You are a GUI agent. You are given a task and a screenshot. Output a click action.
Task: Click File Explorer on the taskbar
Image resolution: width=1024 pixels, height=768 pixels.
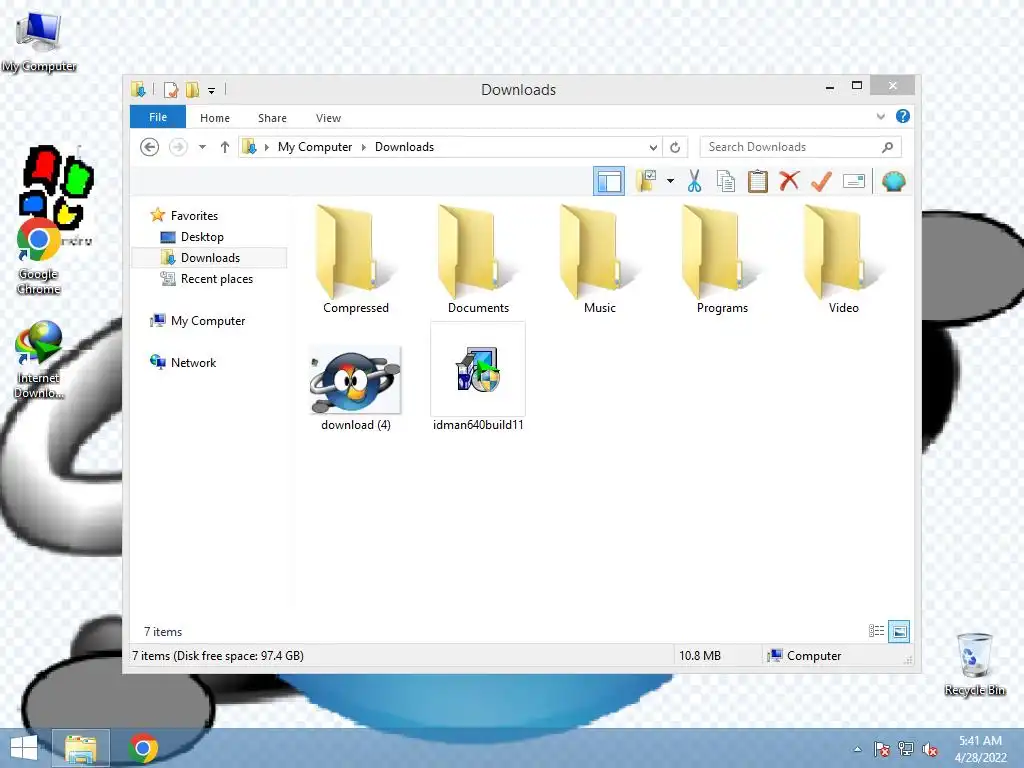tap(81, 748)
